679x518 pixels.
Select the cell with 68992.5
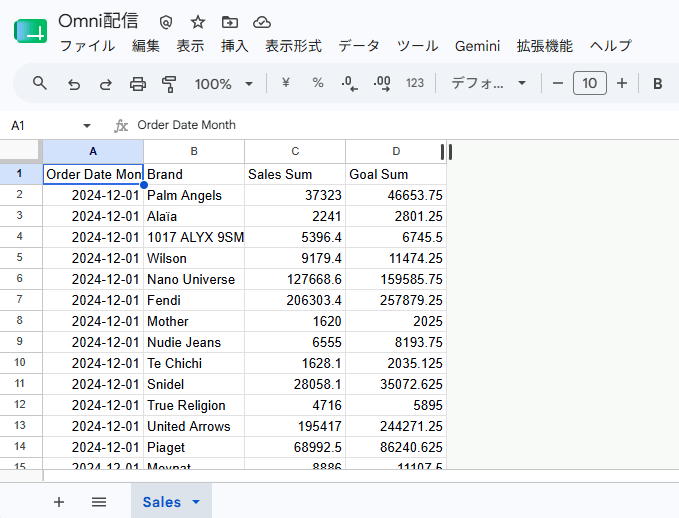point(295,447)
